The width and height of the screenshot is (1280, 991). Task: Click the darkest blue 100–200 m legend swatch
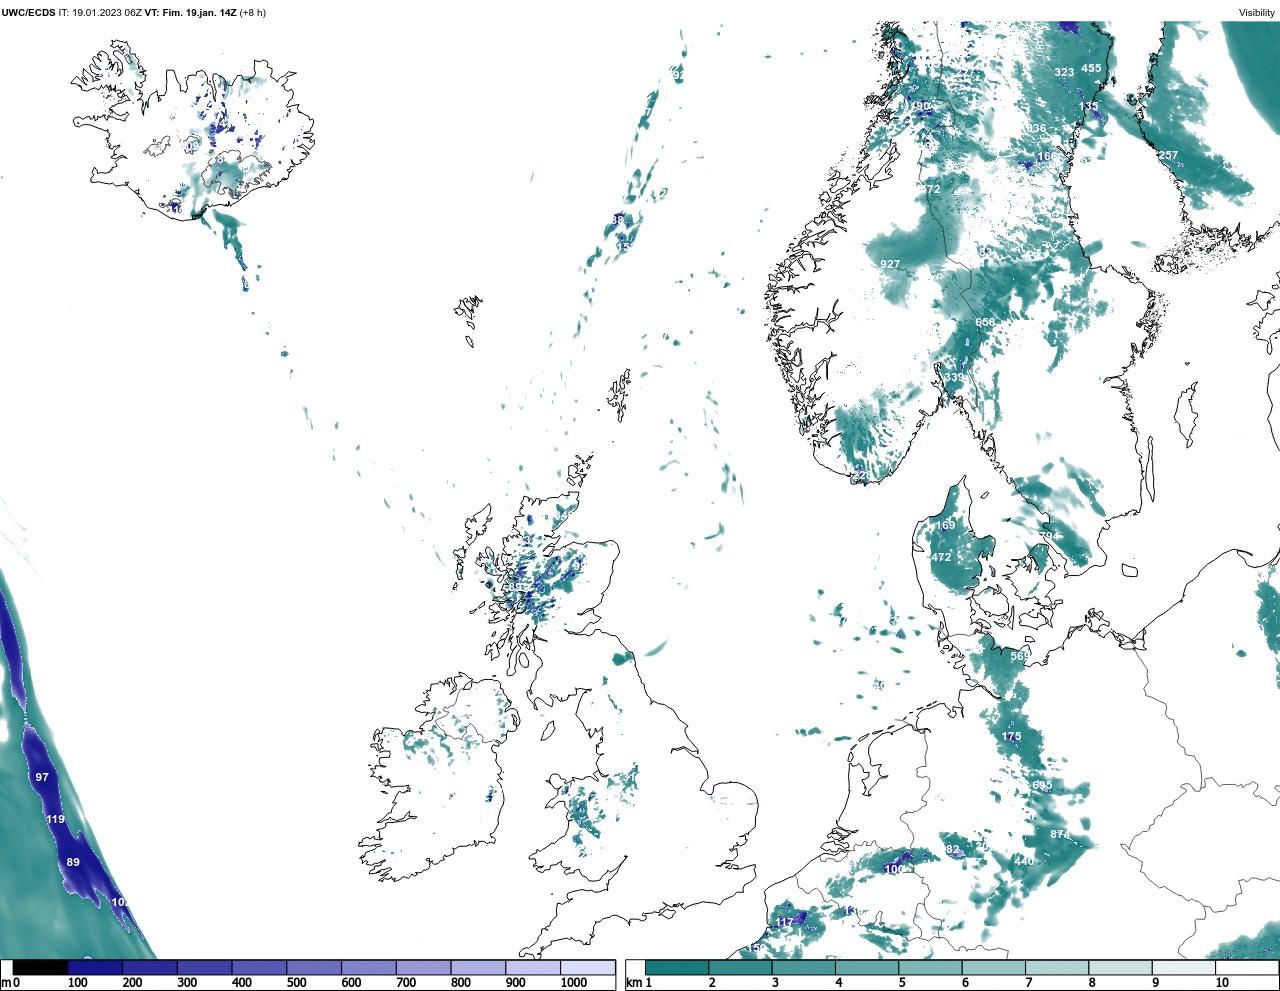(x=95, y=968)
